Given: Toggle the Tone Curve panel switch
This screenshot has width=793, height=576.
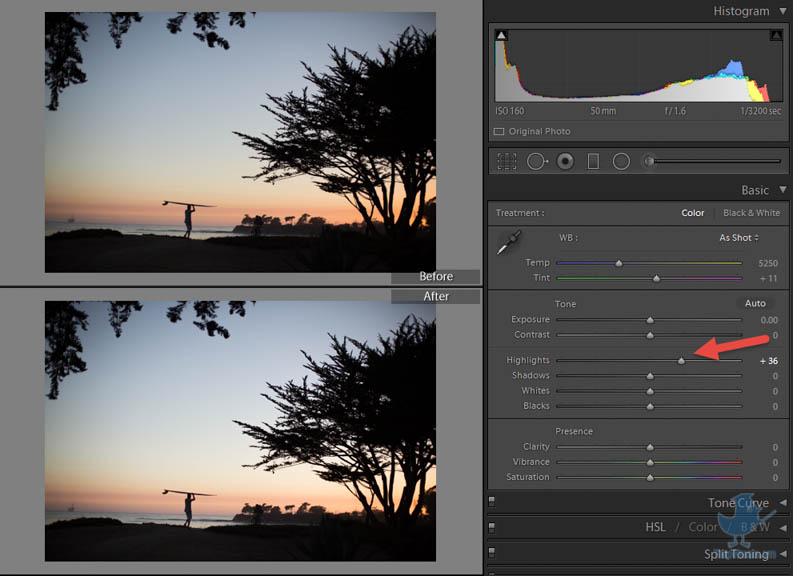Looking at the screenshot, I should click(492, 503).
